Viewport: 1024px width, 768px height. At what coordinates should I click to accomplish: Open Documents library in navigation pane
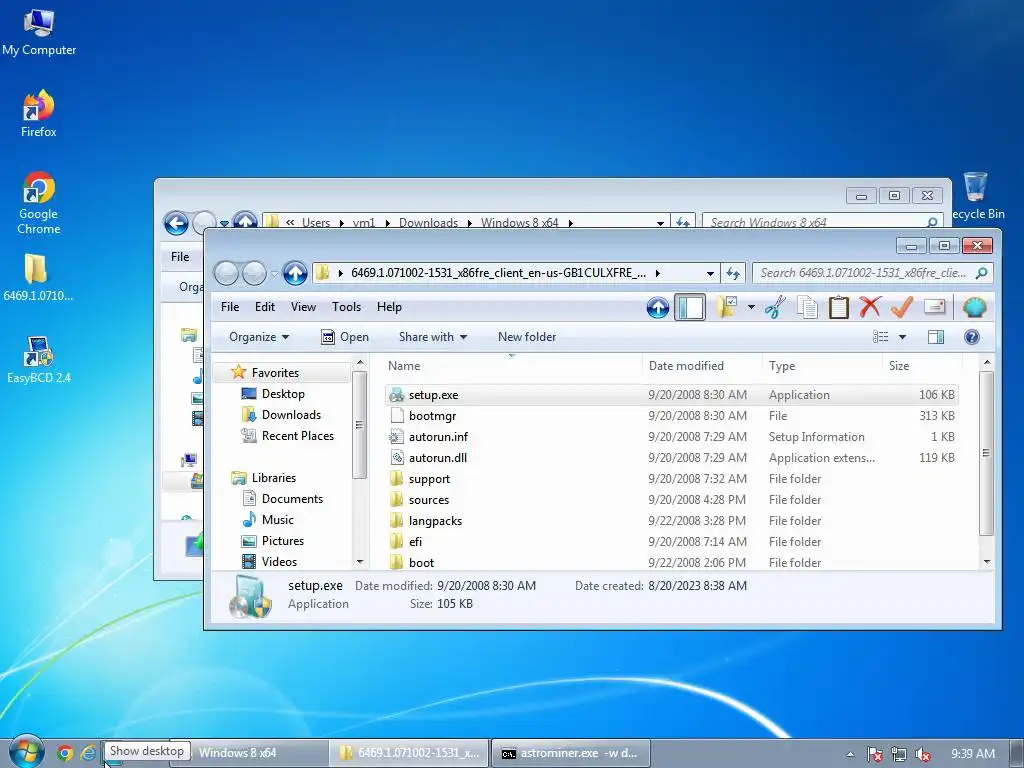[x=292, y=499]
